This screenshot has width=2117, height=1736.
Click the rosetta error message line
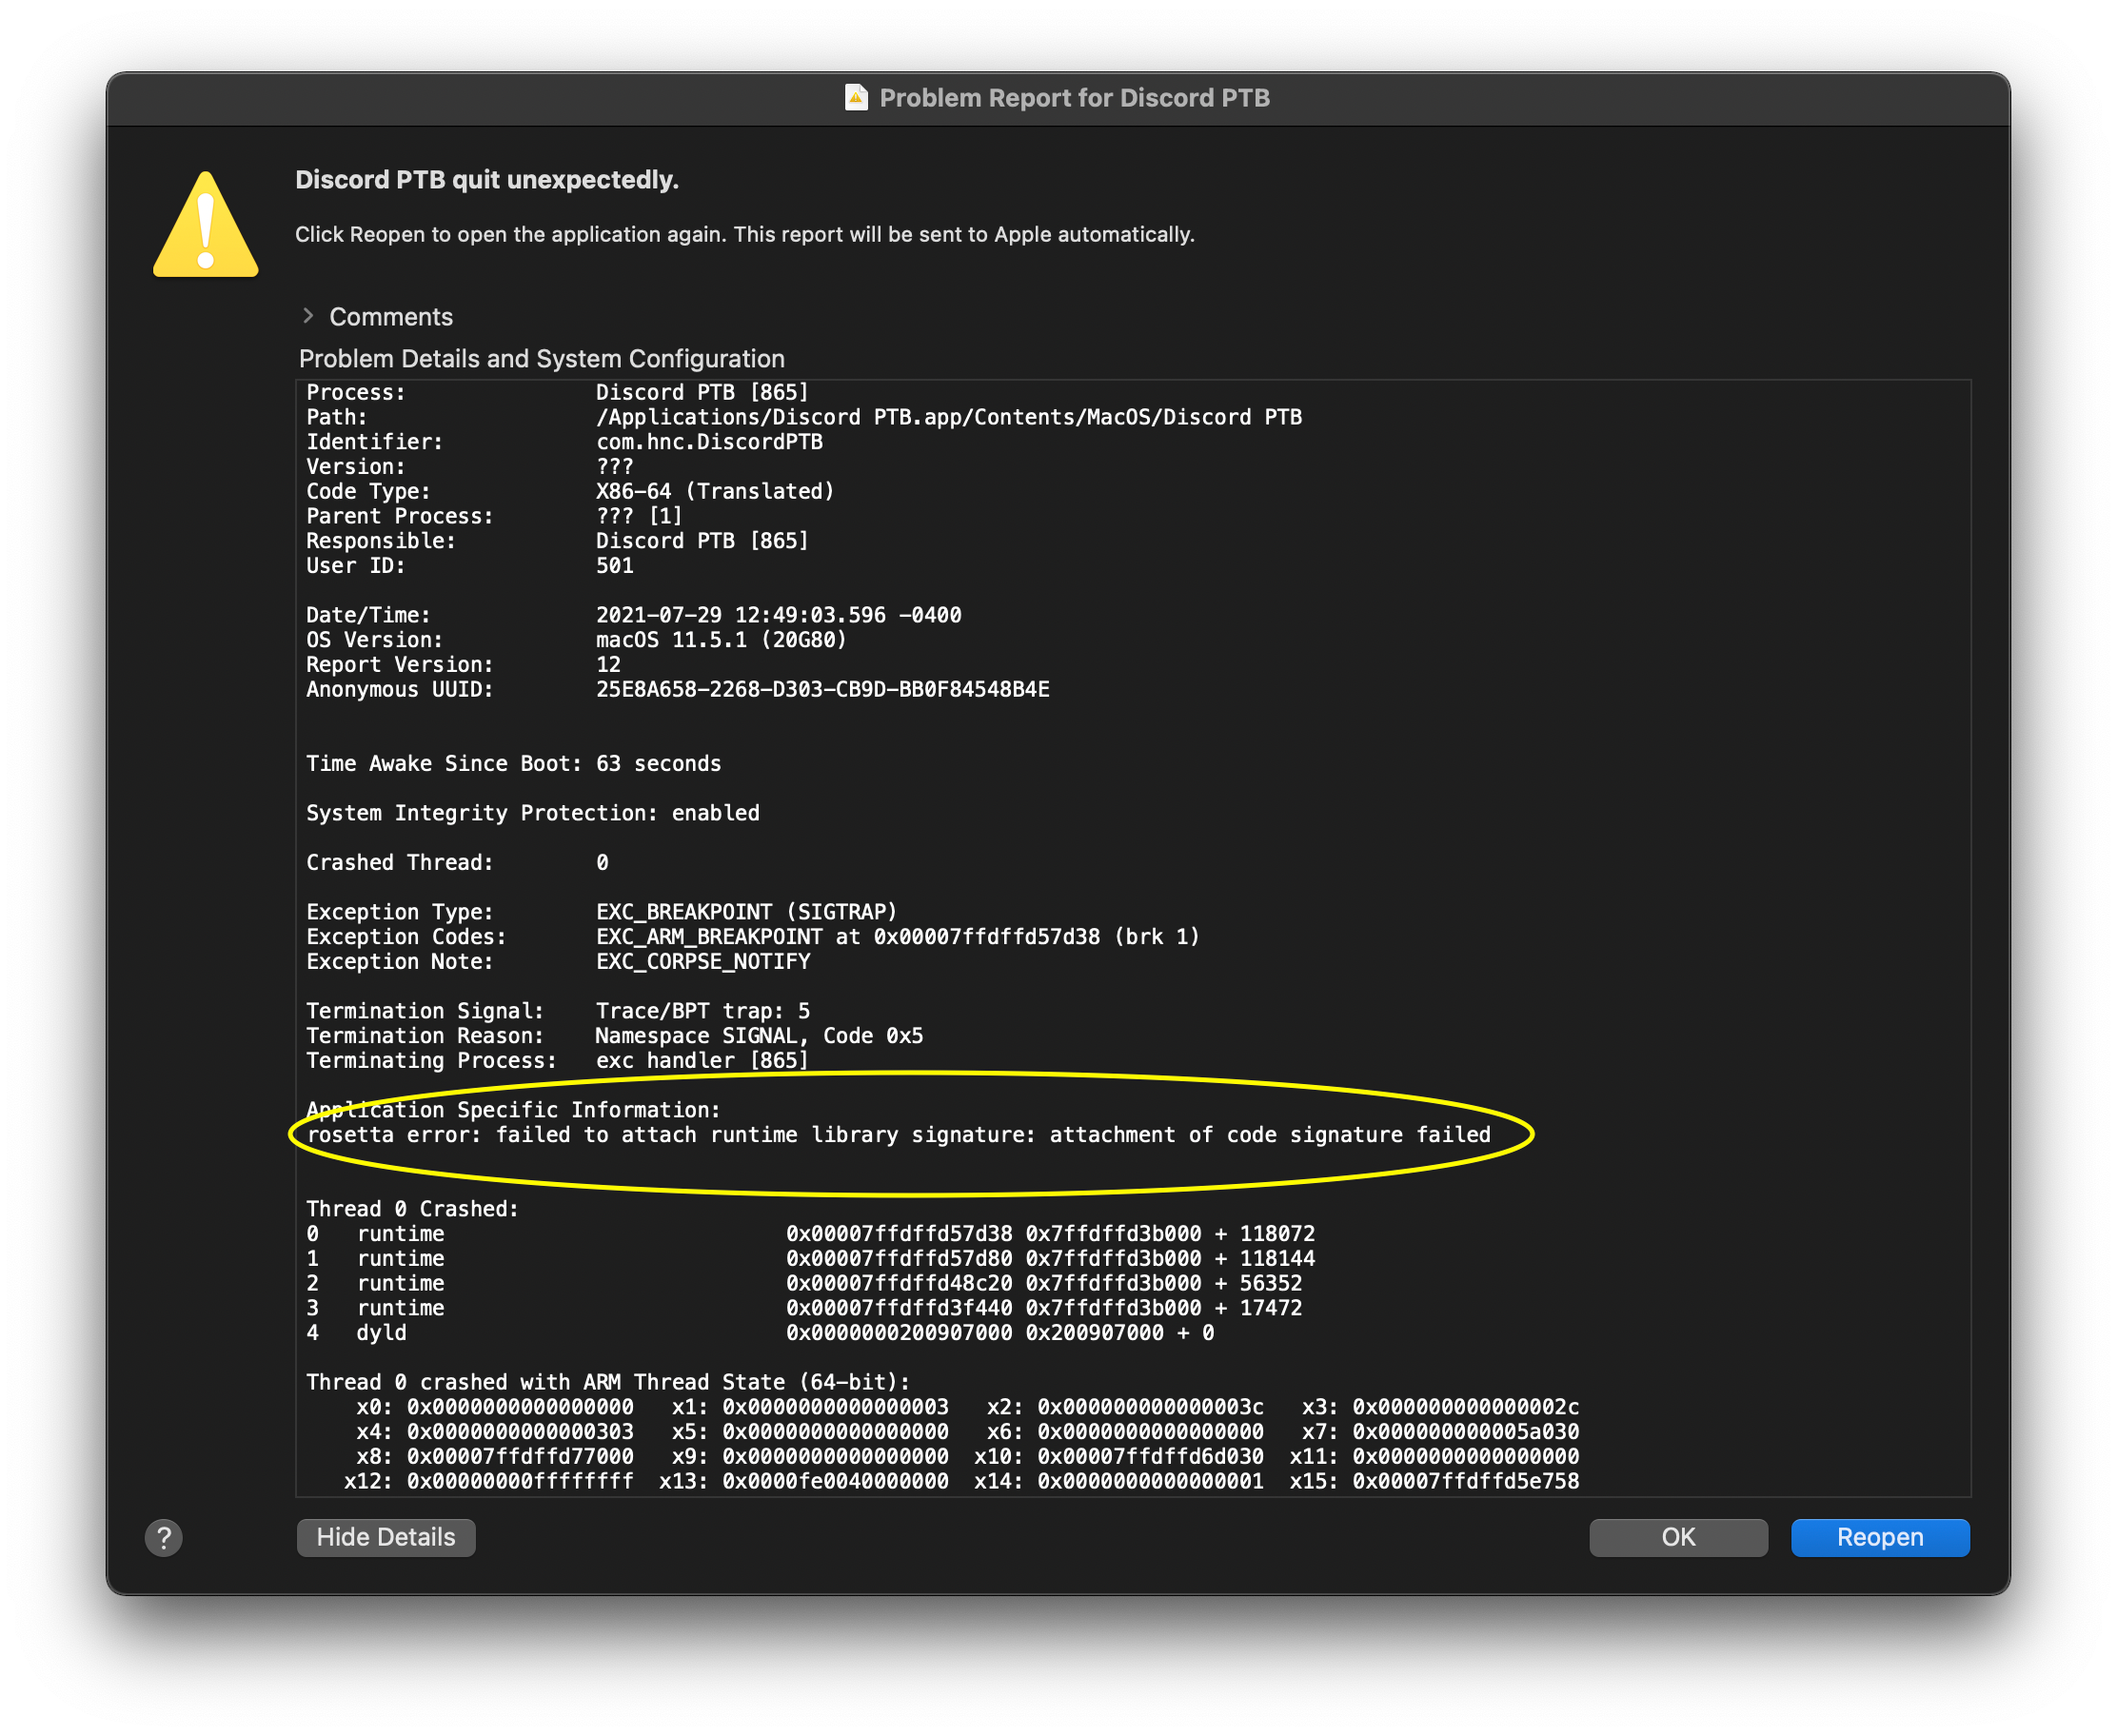(x=898, y=1135)
